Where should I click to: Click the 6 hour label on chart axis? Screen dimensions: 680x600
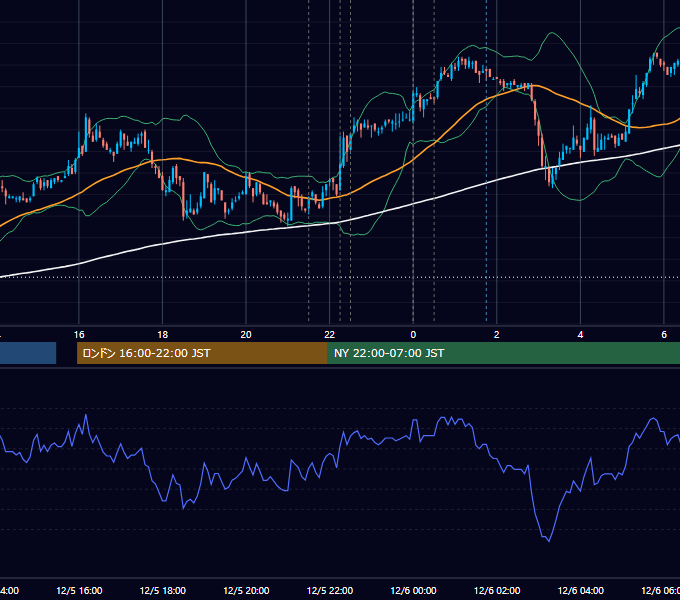coord(664,335)
